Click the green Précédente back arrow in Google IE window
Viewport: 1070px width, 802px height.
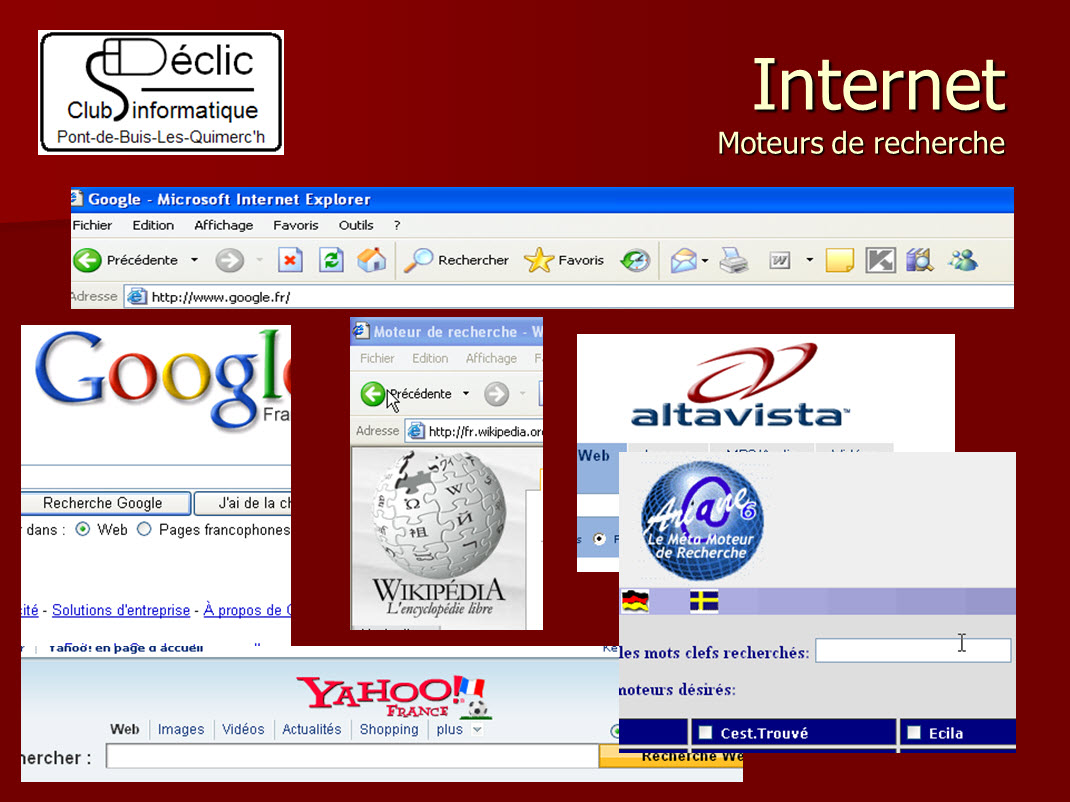coord(87,260)
